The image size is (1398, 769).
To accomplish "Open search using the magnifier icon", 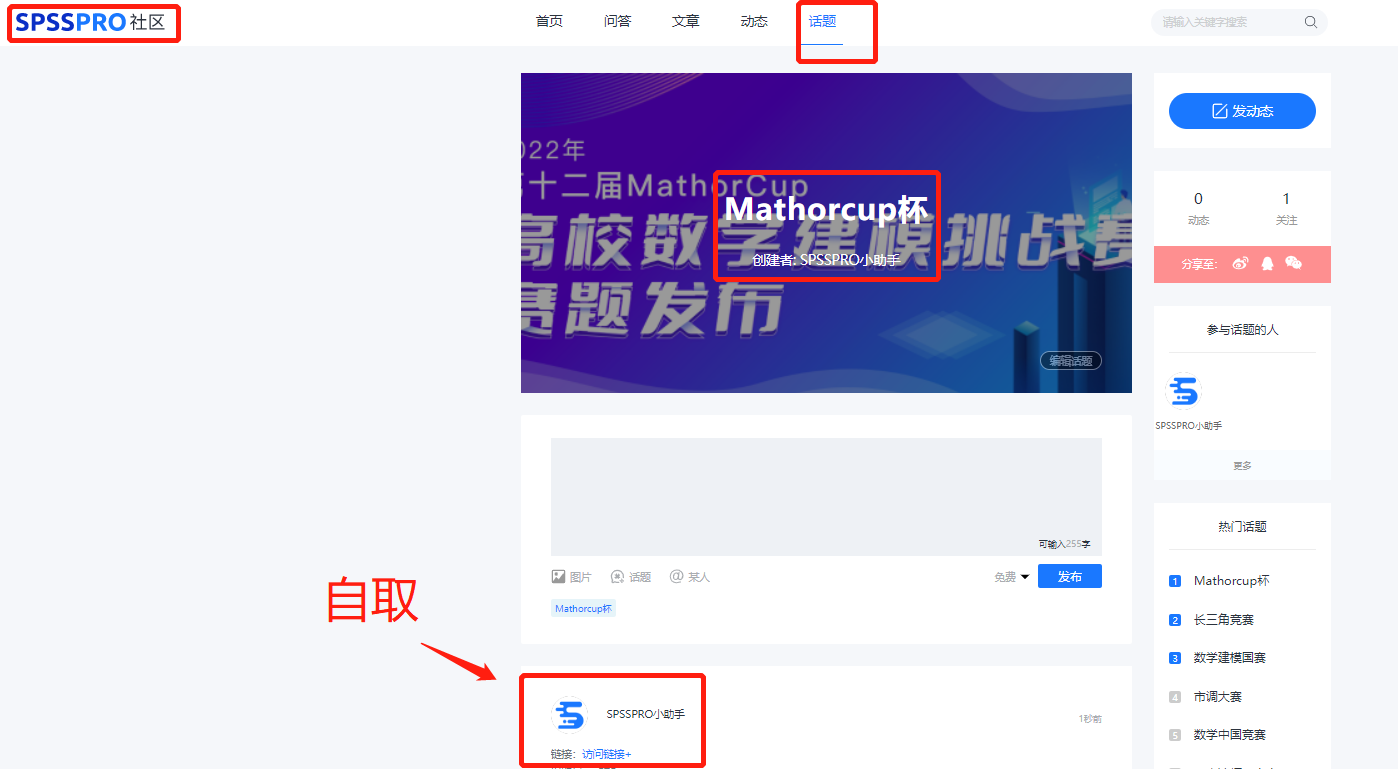I will 1310,21.
